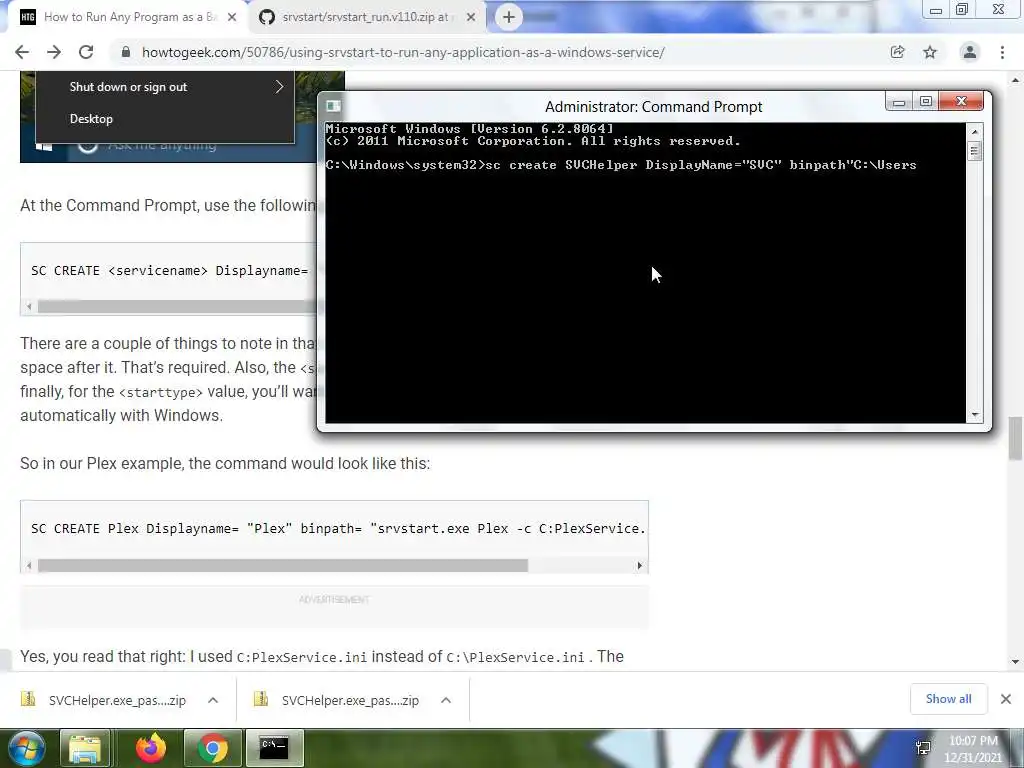Viewport: 1024px width, 768px height.
Task: Click the address bar URL
Action: click(x=403, y=52)
